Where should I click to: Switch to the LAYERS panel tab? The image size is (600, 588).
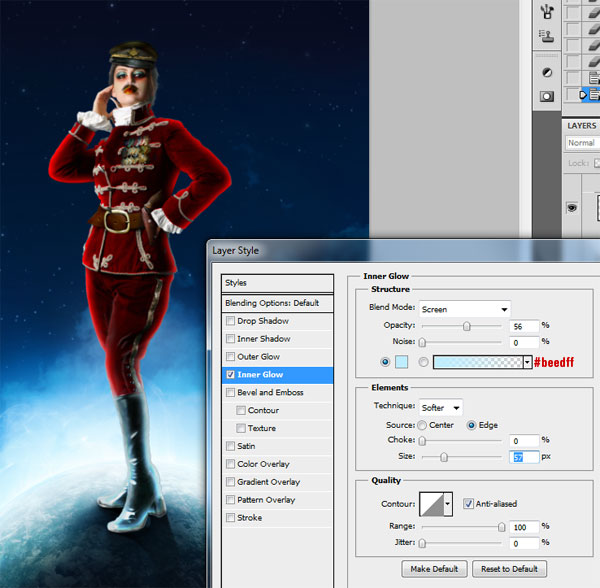pos(582,125)
